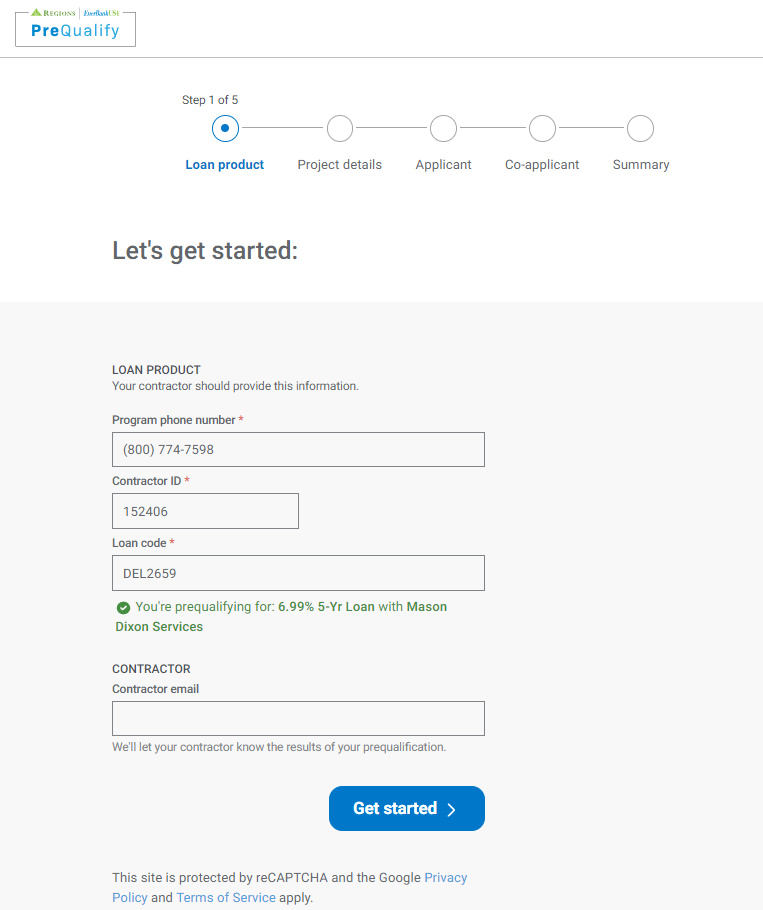
Task: Click the Co-applicant step circle
Action: click(x=542, y=129)
